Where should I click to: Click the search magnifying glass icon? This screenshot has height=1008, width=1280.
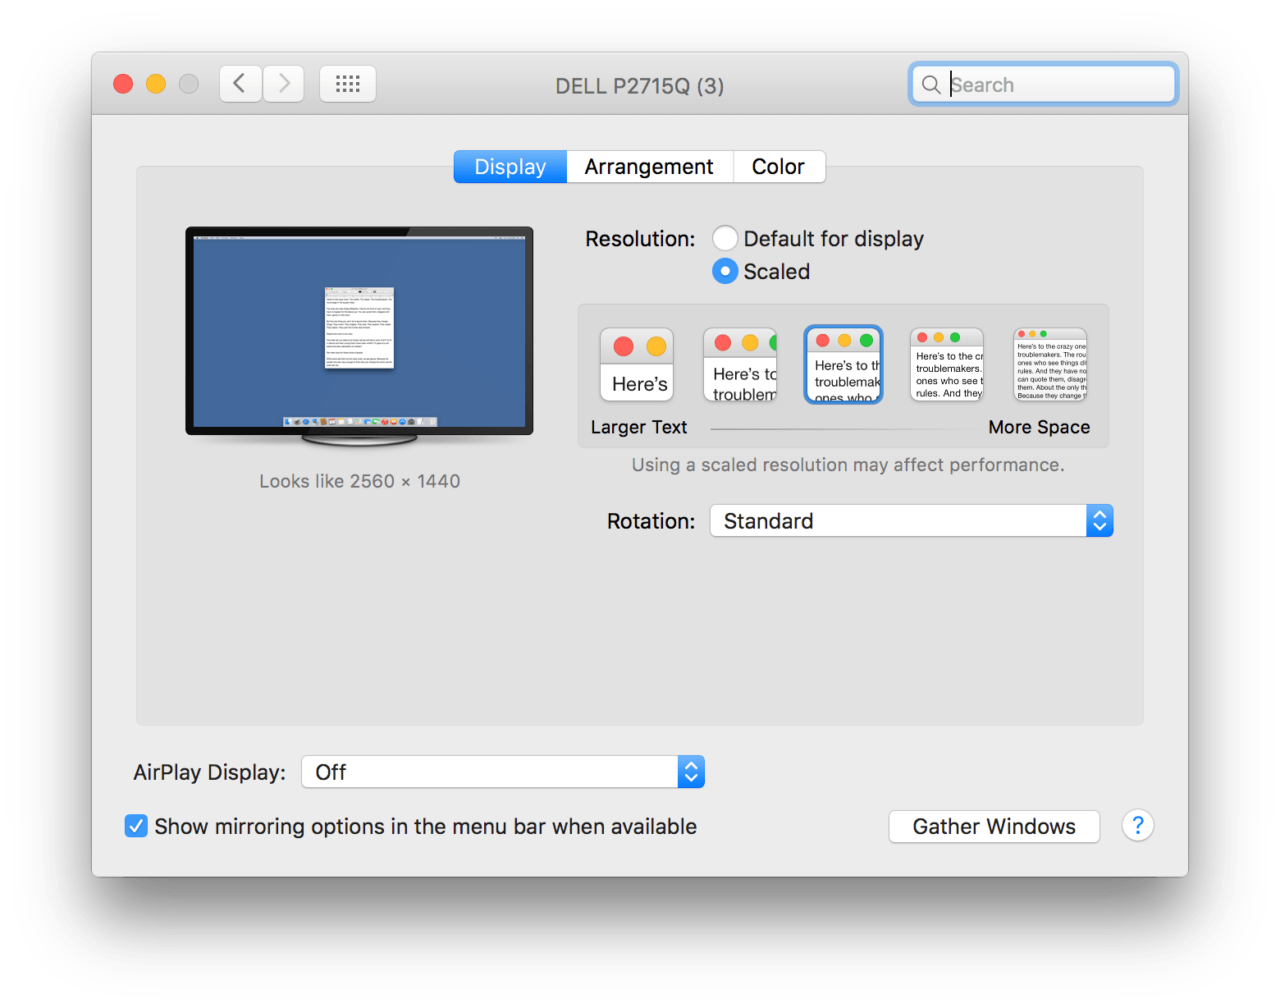(x=931, y=85)
